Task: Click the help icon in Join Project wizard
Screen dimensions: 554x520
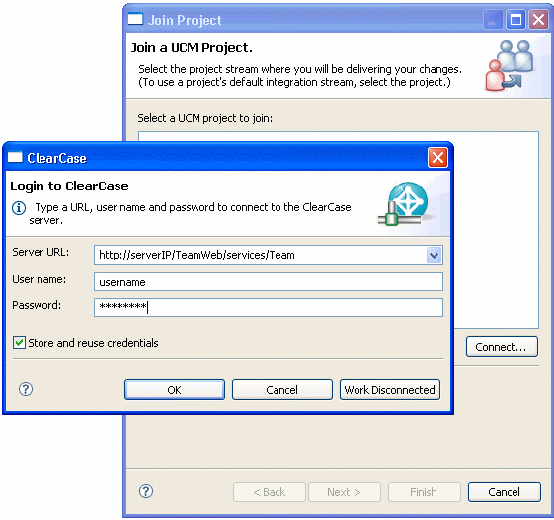Action: point(146,491)
